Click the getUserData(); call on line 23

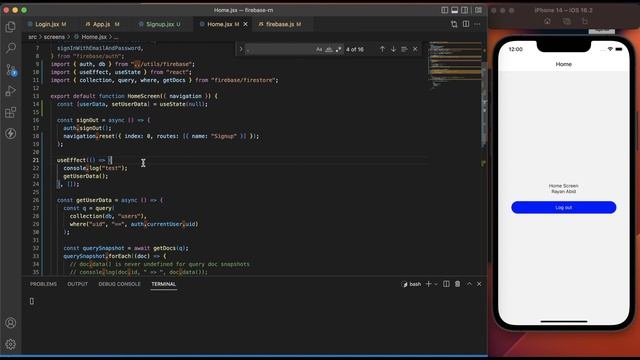click(85, 176)
